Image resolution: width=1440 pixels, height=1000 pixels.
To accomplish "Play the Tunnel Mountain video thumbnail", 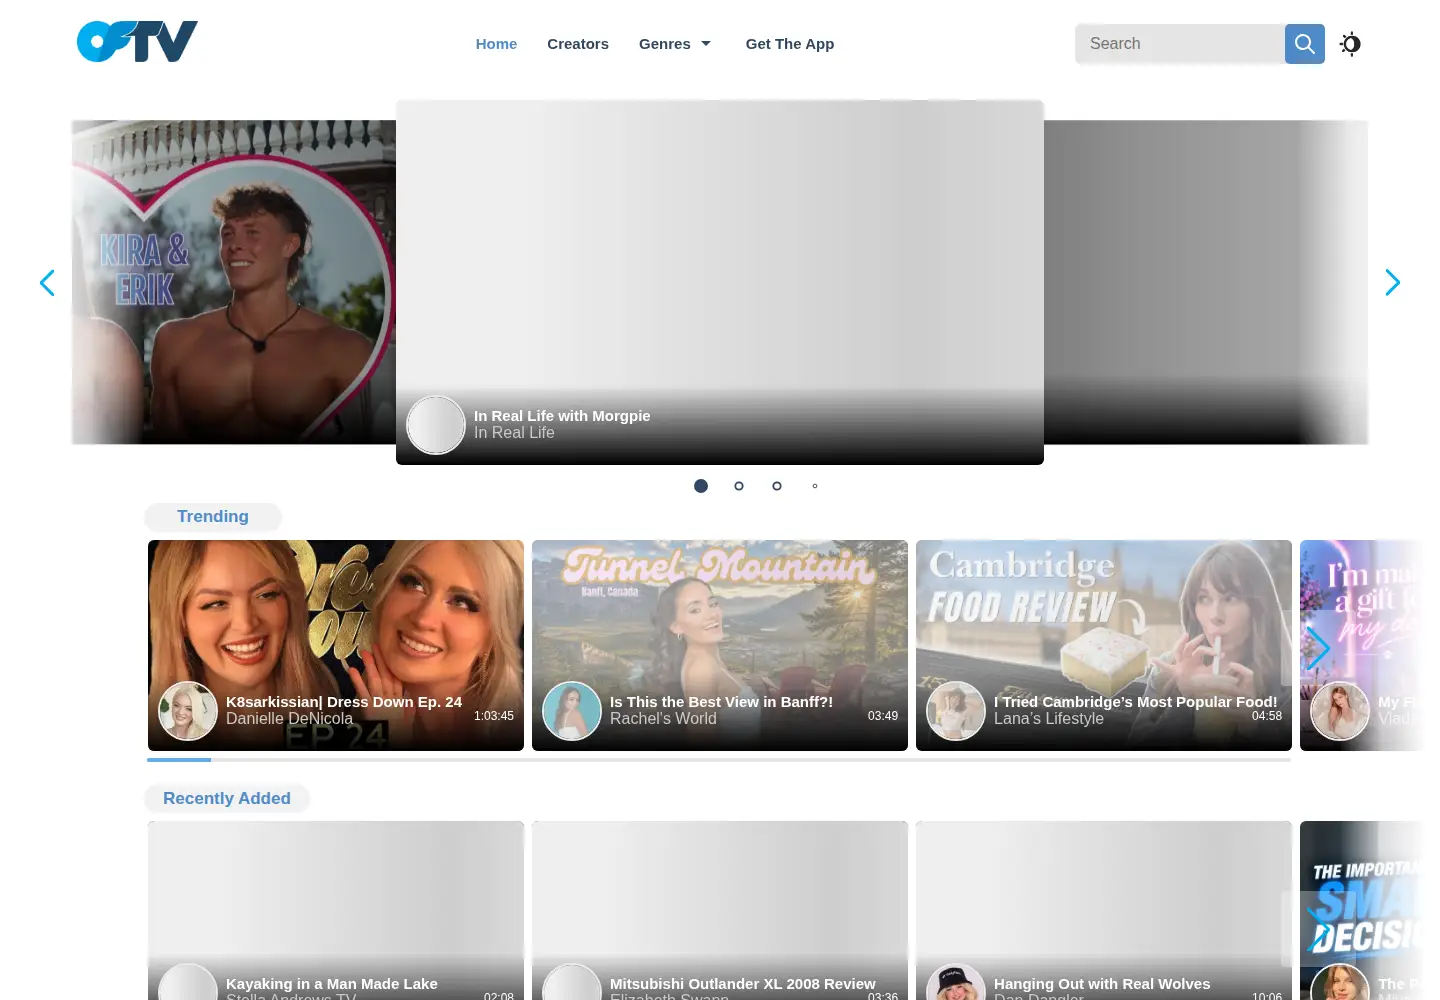I will [720, 646].
